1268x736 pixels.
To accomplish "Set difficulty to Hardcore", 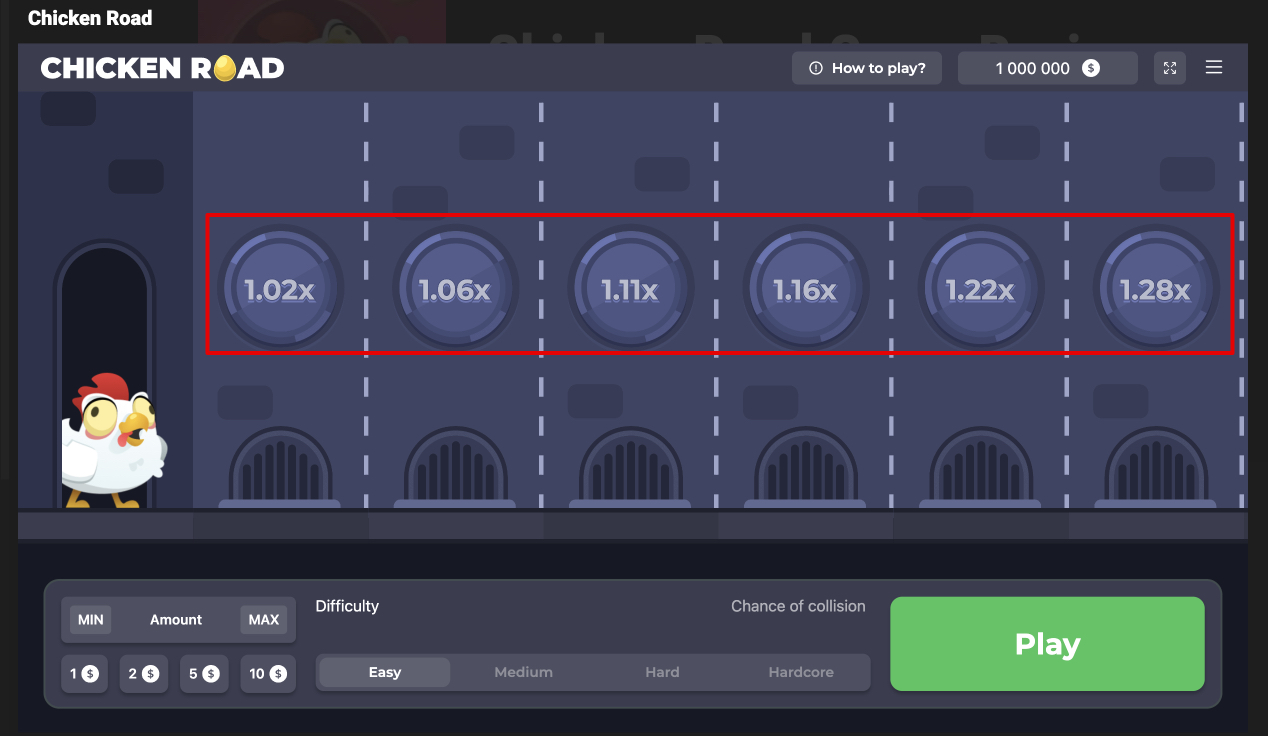I will click(x=801, y=672).
